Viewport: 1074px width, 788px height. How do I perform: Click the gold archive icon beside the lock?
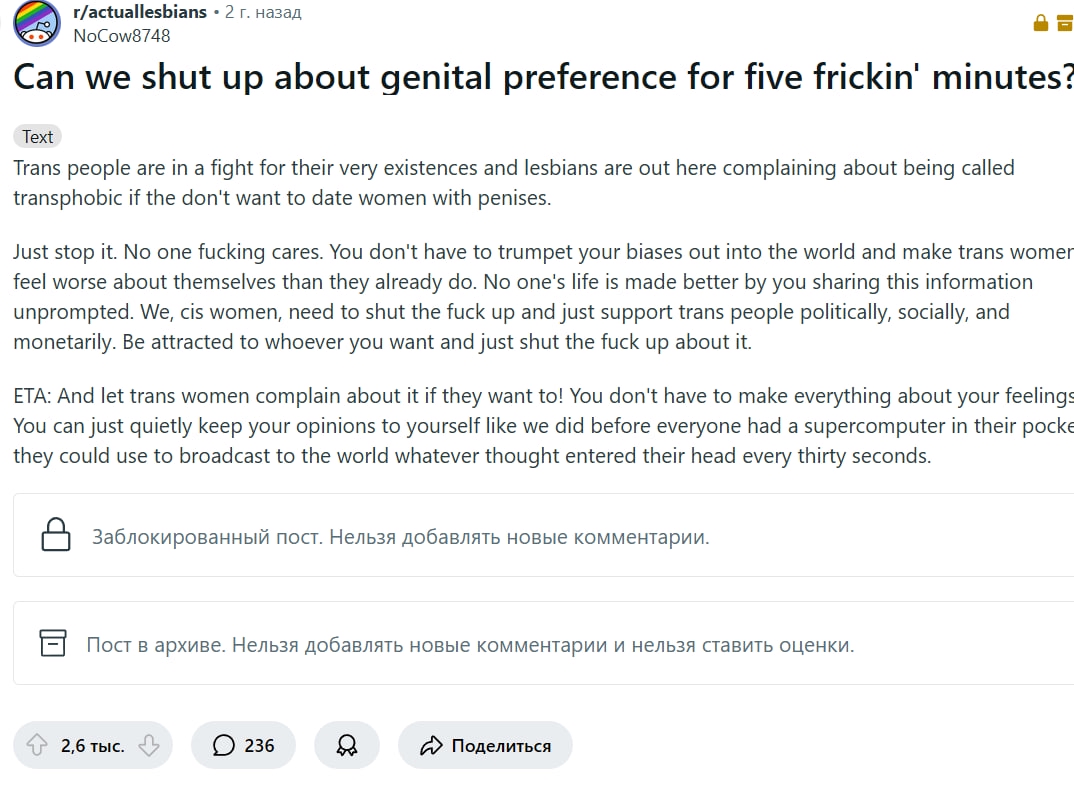tap(1066, 22)
